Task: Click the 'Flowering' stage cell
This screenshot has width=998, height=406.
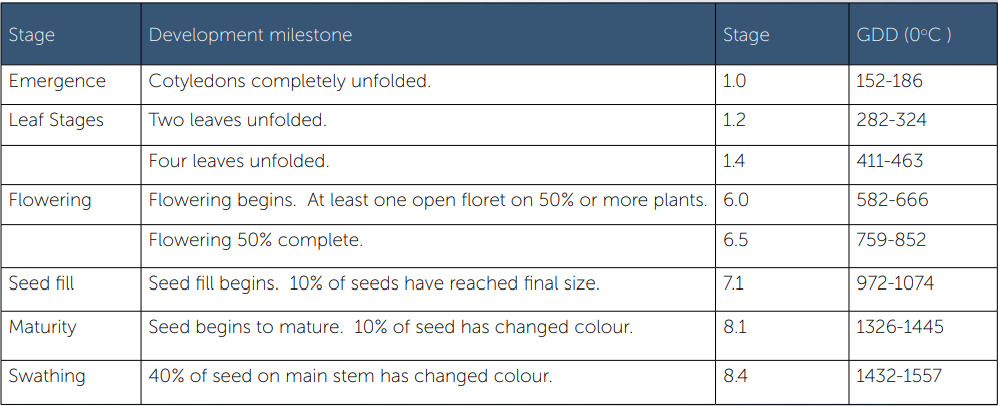Action: pyautogui.click(x=71, y=204)
